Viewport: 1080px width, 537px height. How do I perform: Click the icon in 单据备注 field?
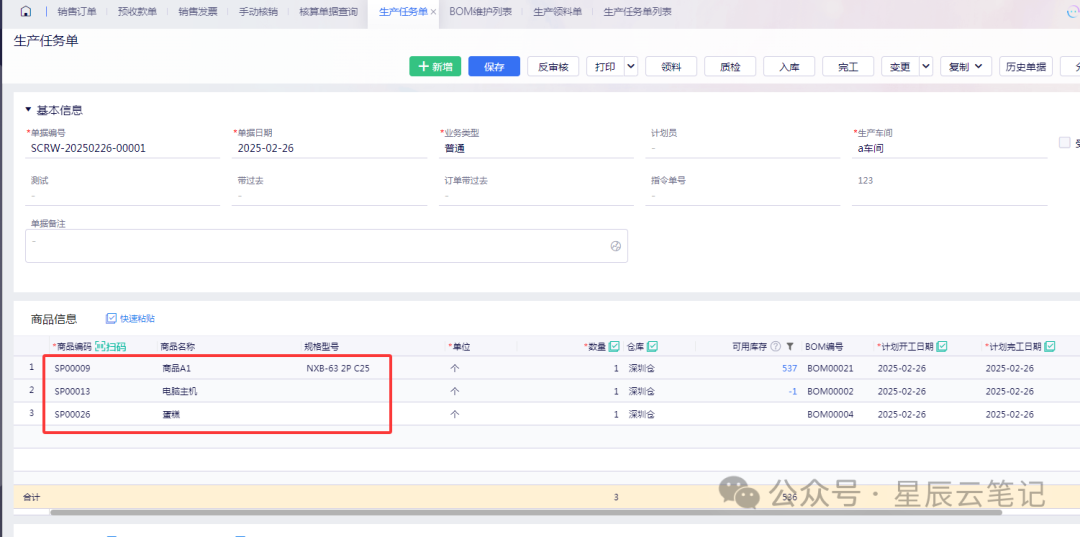(616, 246)
